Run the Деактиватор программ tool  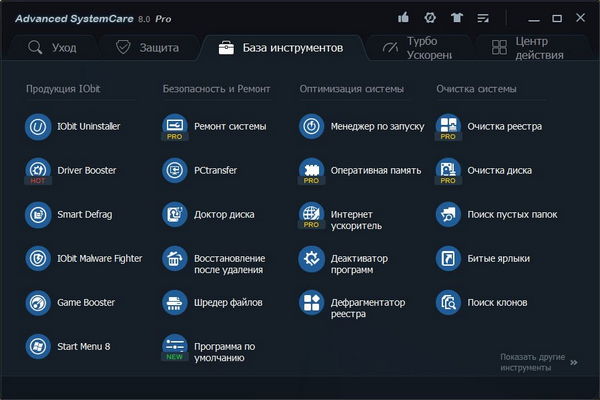[312, 258]
